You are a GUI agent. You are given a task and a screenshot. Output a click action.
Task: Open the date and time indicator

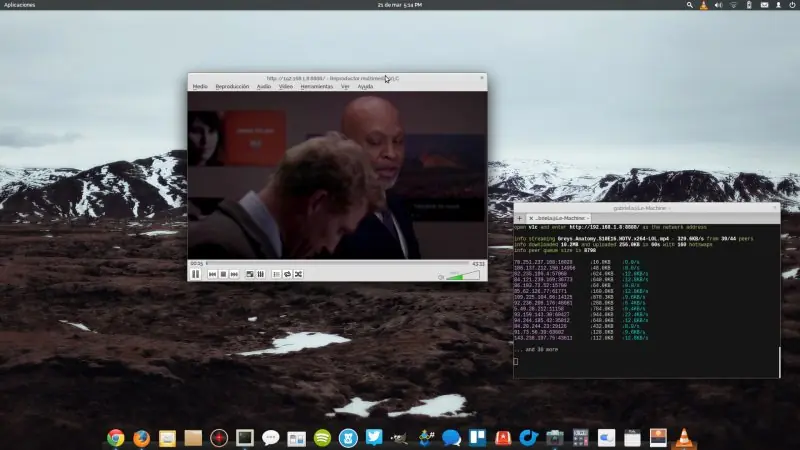click(x=399, y=5)
